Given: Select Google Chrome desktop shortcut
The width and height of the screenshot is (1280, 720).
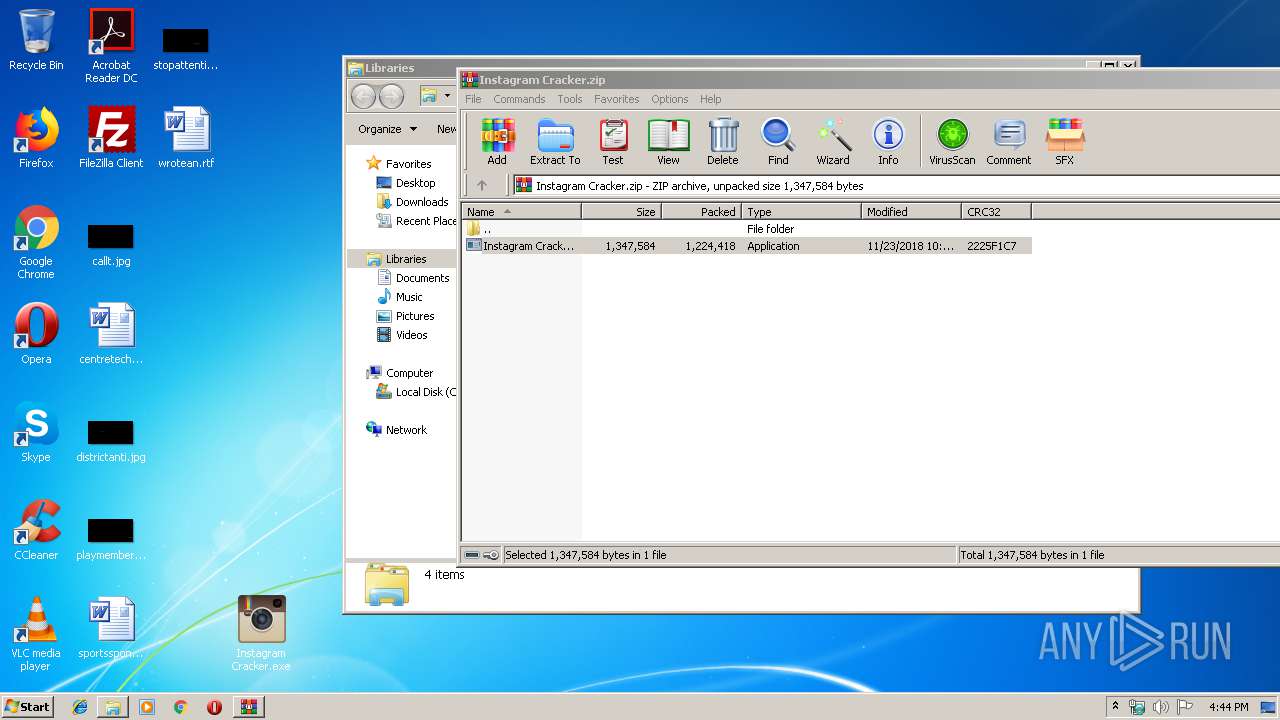Looking at the screenshot, I should [x=36, y=242].
